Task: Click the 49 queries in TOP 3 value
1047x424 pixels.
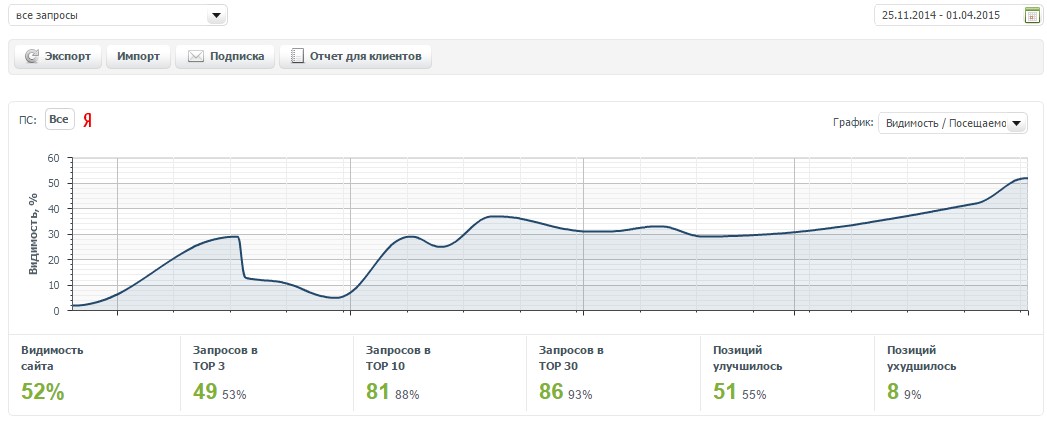Action: tap(205, 391)
